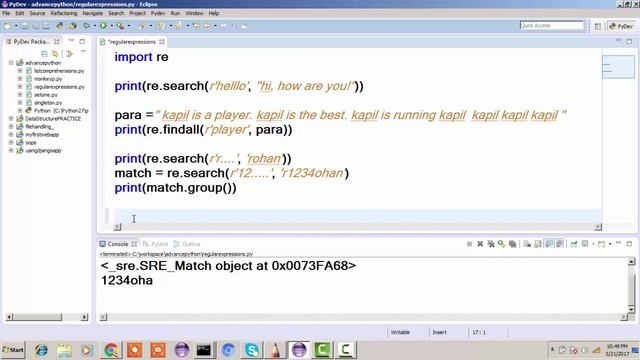Click the Run external tools icon
The image size is (640, 360).
[x=120, y=26]
